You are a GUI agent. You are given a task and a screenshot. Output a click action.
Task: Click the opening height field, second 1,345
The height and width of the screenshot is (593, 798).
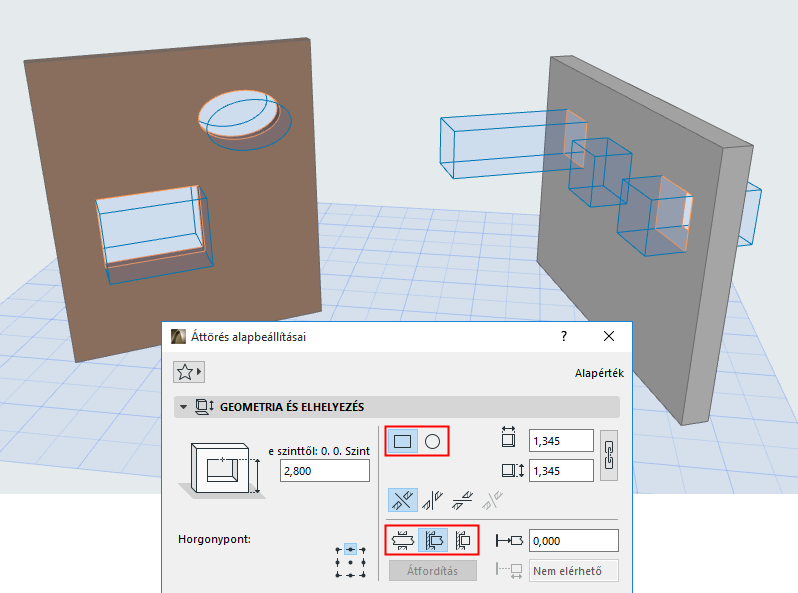coord(561,471)
